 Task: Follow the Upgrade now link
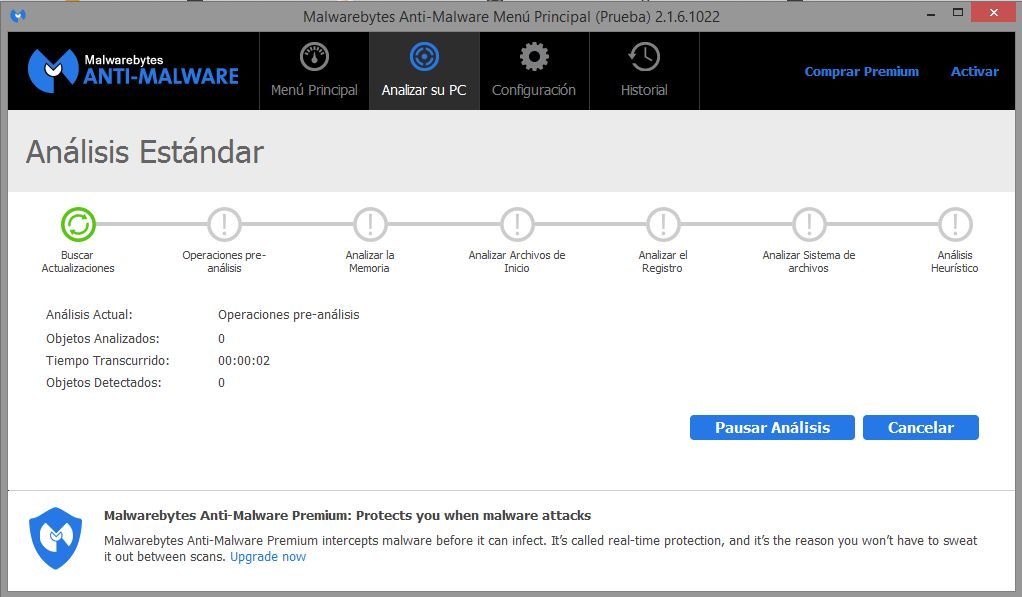[x=268, y=557]
